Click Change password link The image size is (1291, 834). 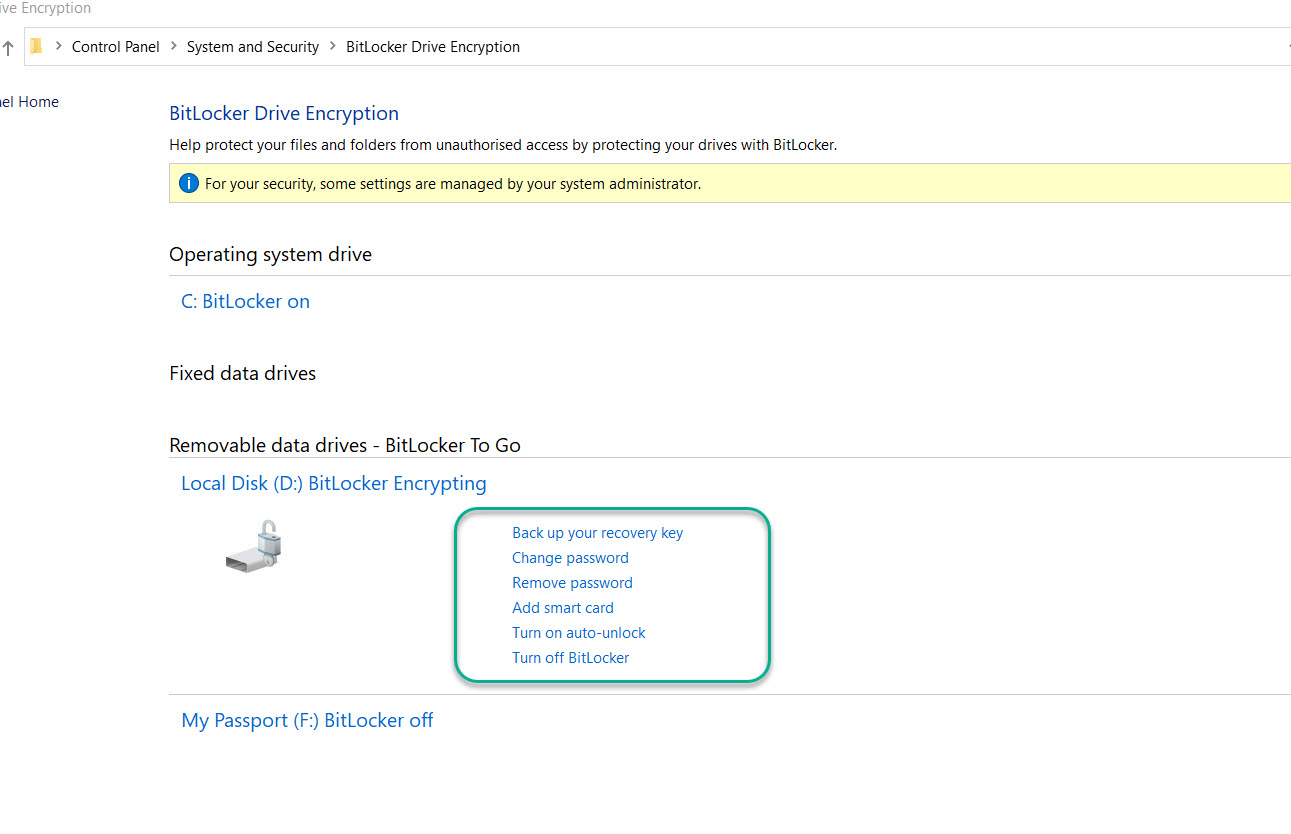570,558
